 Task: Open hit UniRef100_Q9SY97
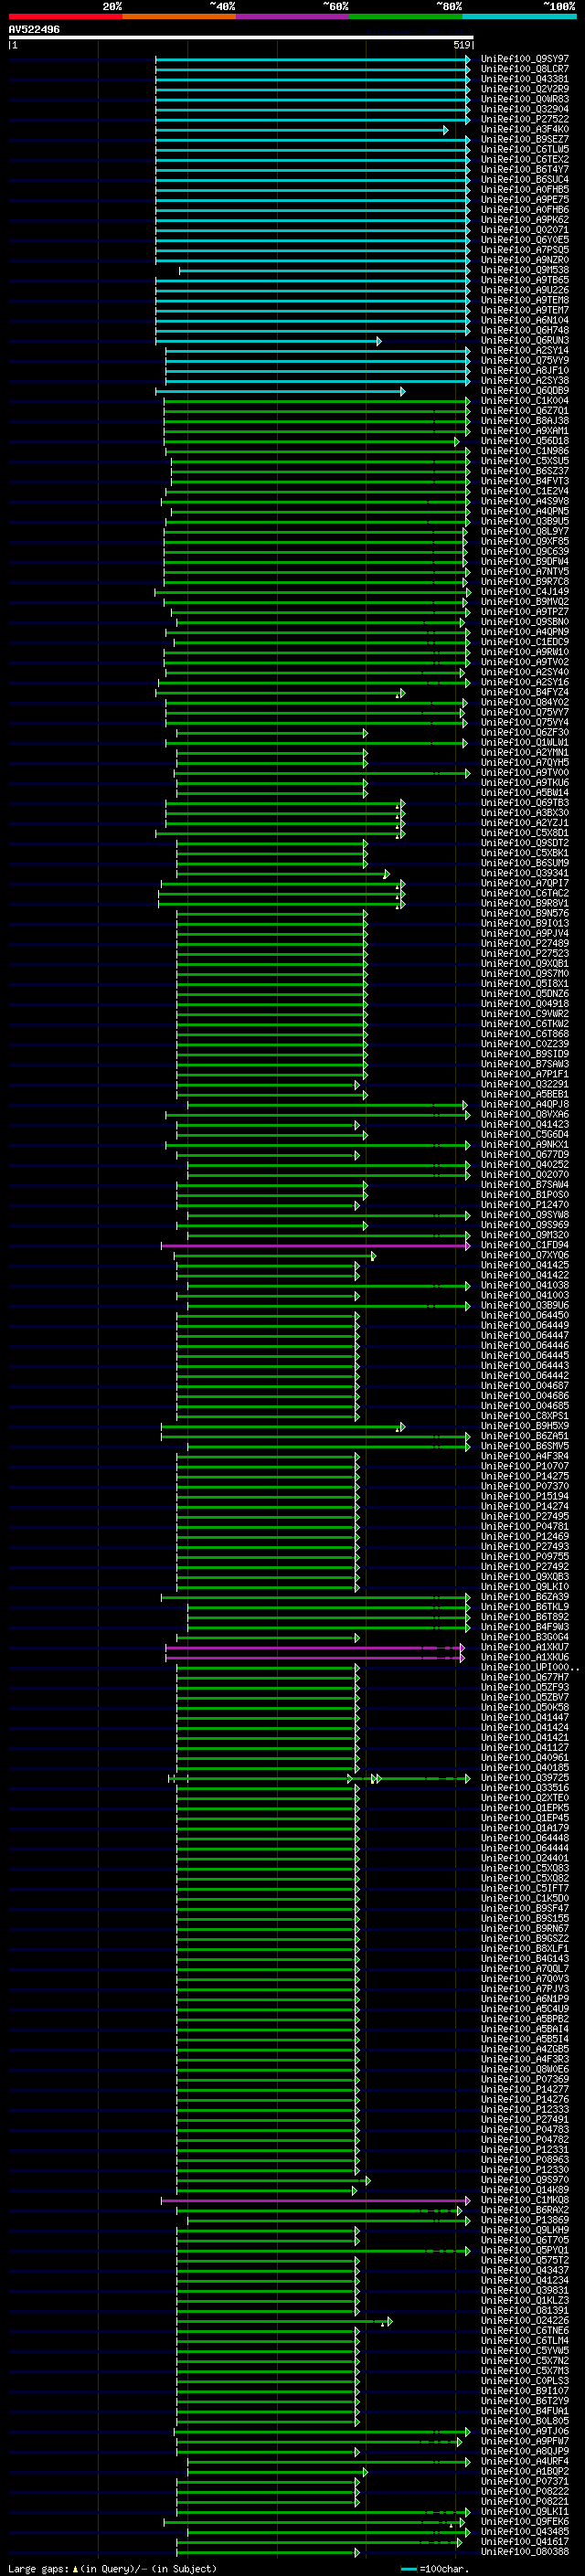click(x=524, y=59)
